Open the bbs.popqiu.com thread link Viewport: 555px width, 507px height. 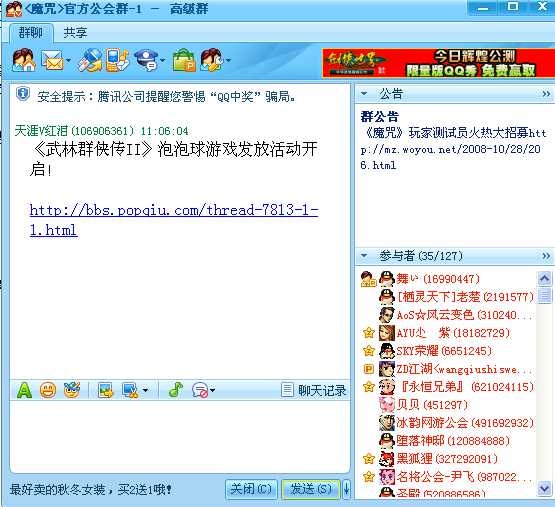(x=174, y=220)
